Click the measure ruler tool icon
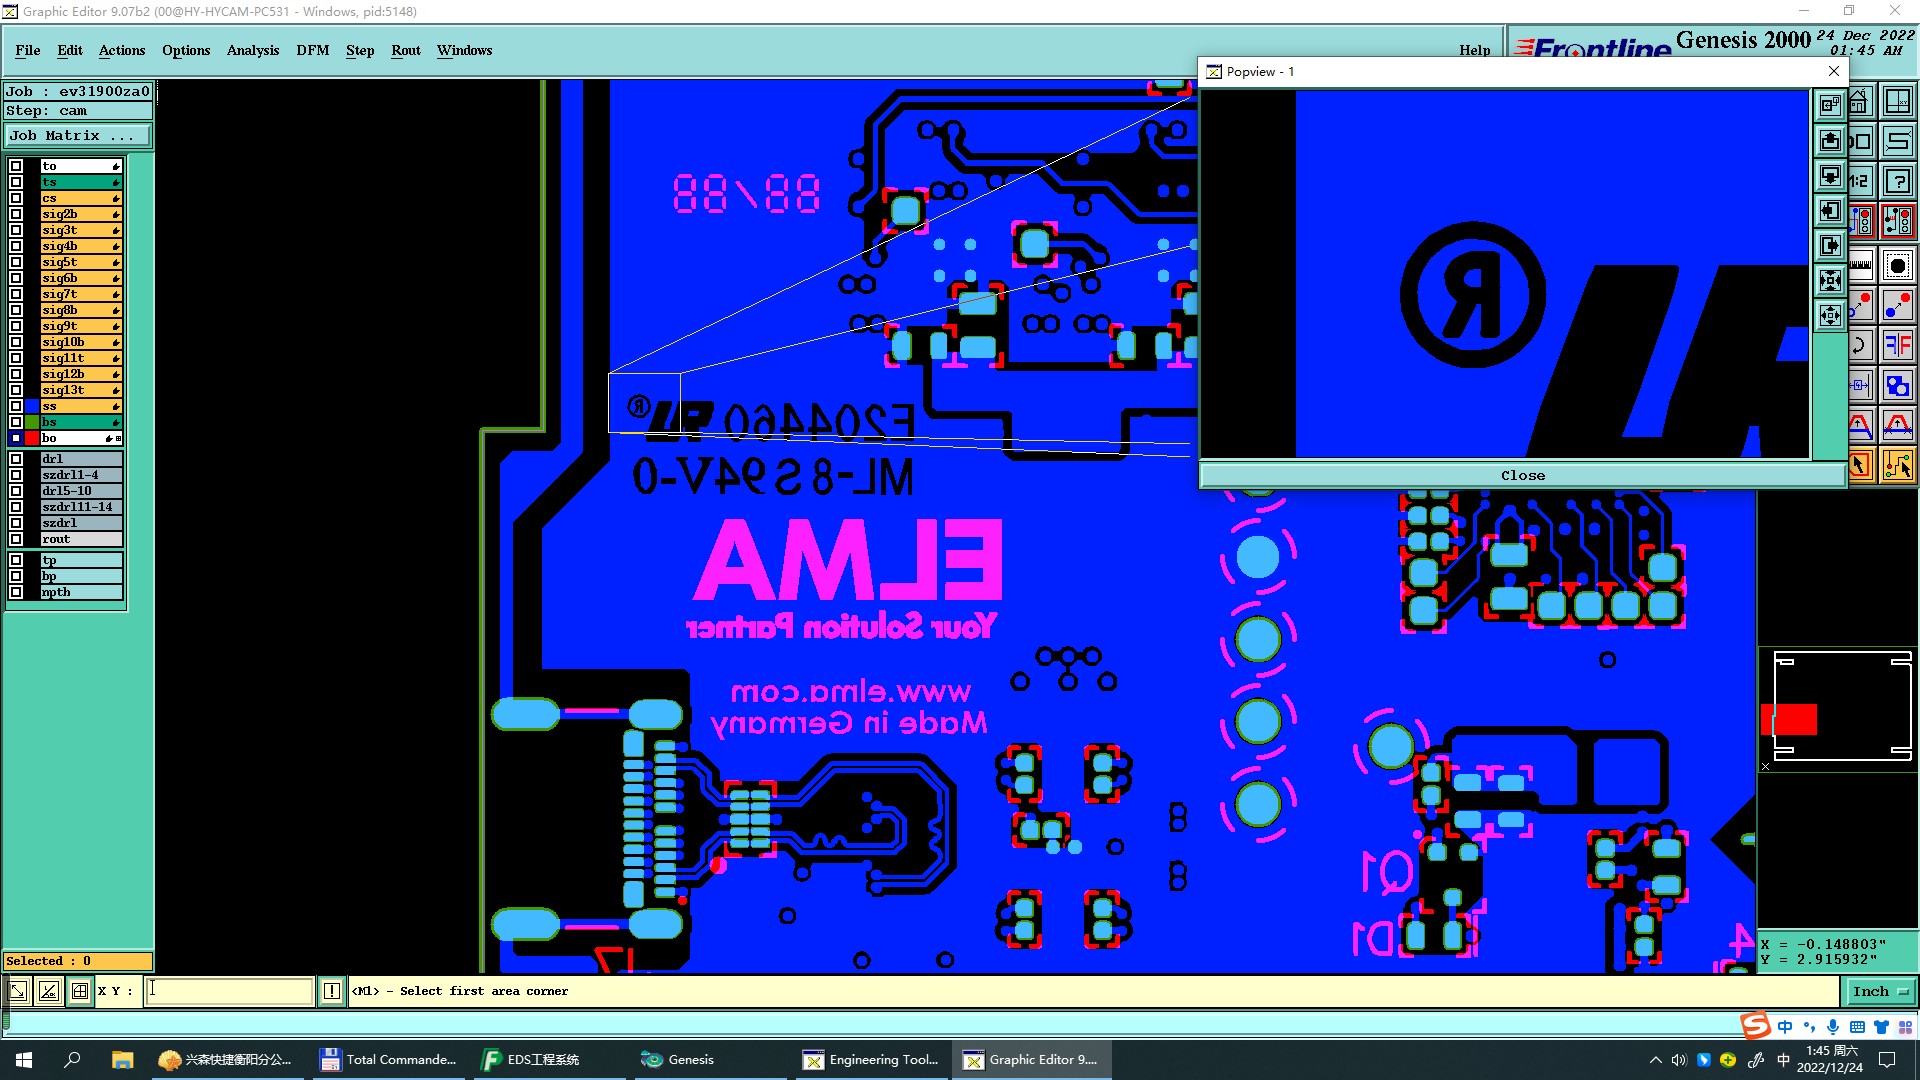 pyautogui.click(x=1860, y=265)
